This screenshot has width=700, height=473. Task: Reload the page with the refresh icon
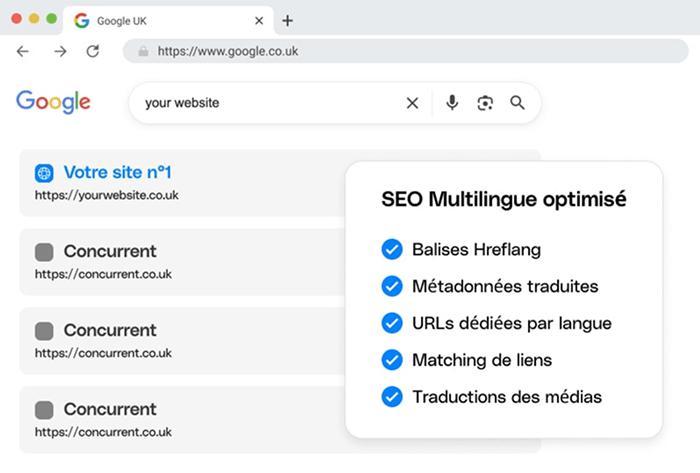[93, 51]
